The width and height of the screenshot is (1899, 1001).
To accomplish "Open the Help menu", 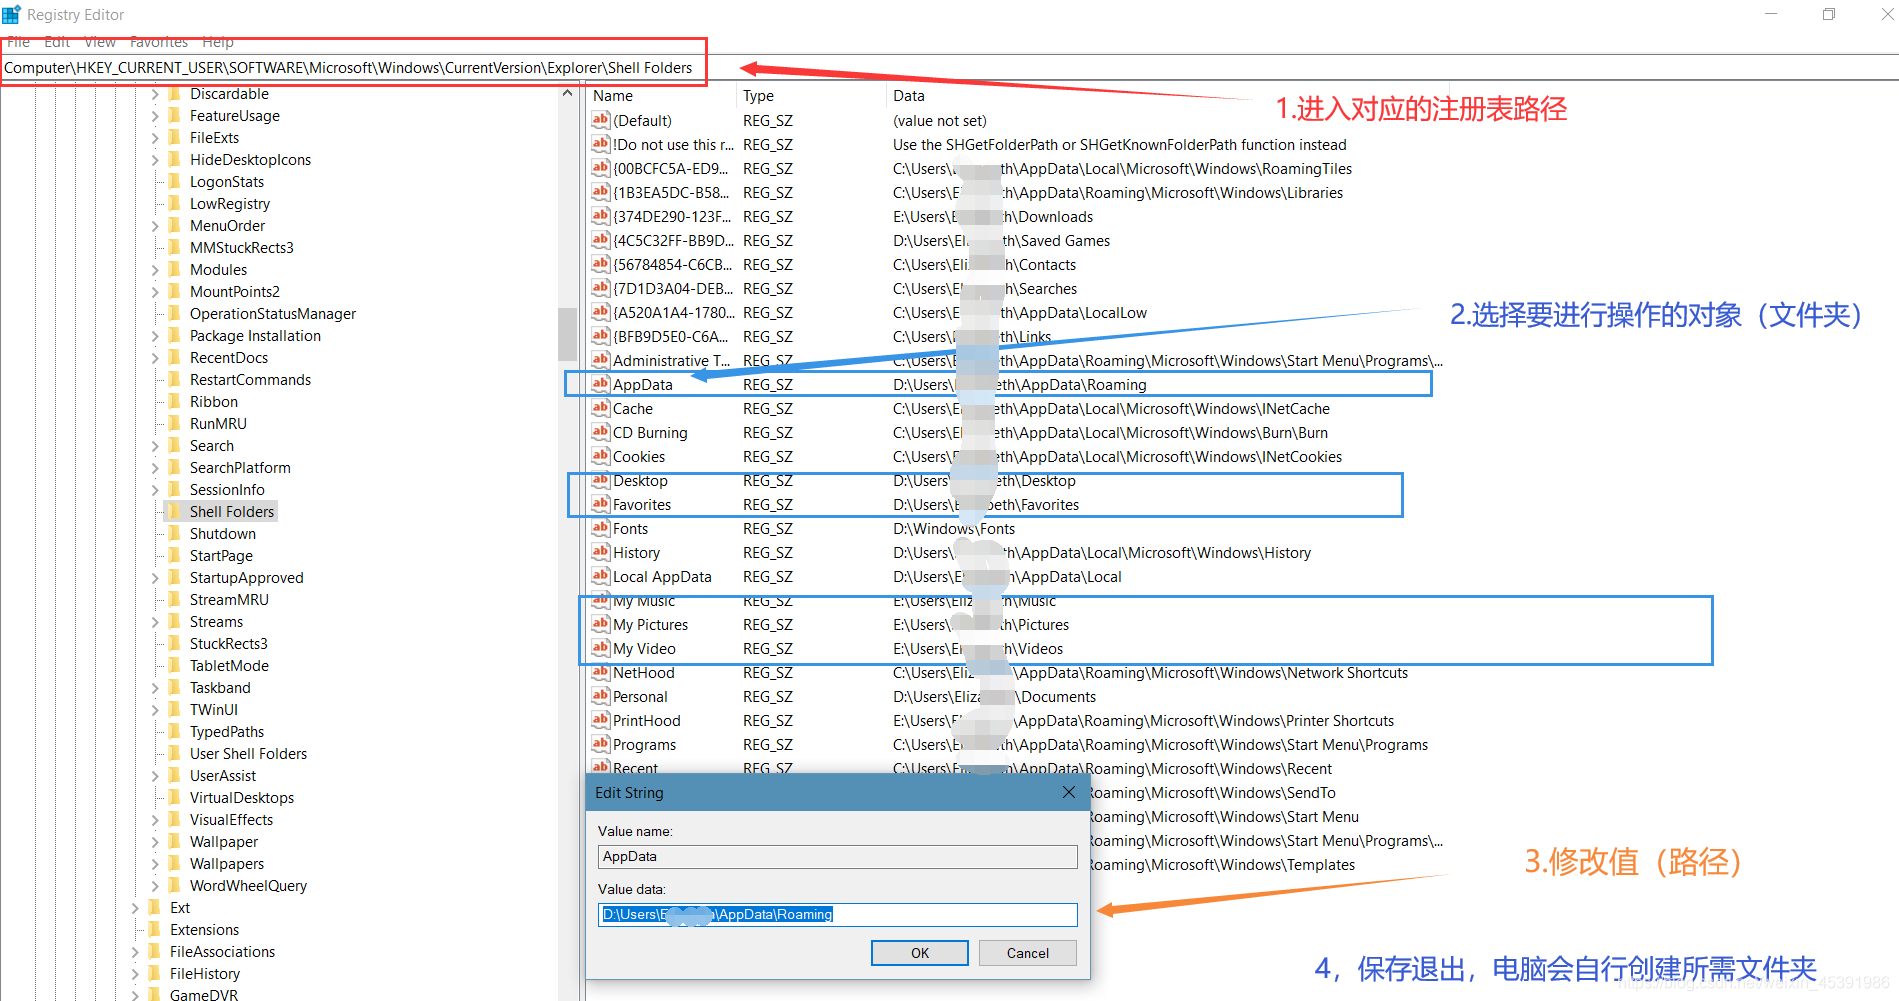I will [218, 42].
